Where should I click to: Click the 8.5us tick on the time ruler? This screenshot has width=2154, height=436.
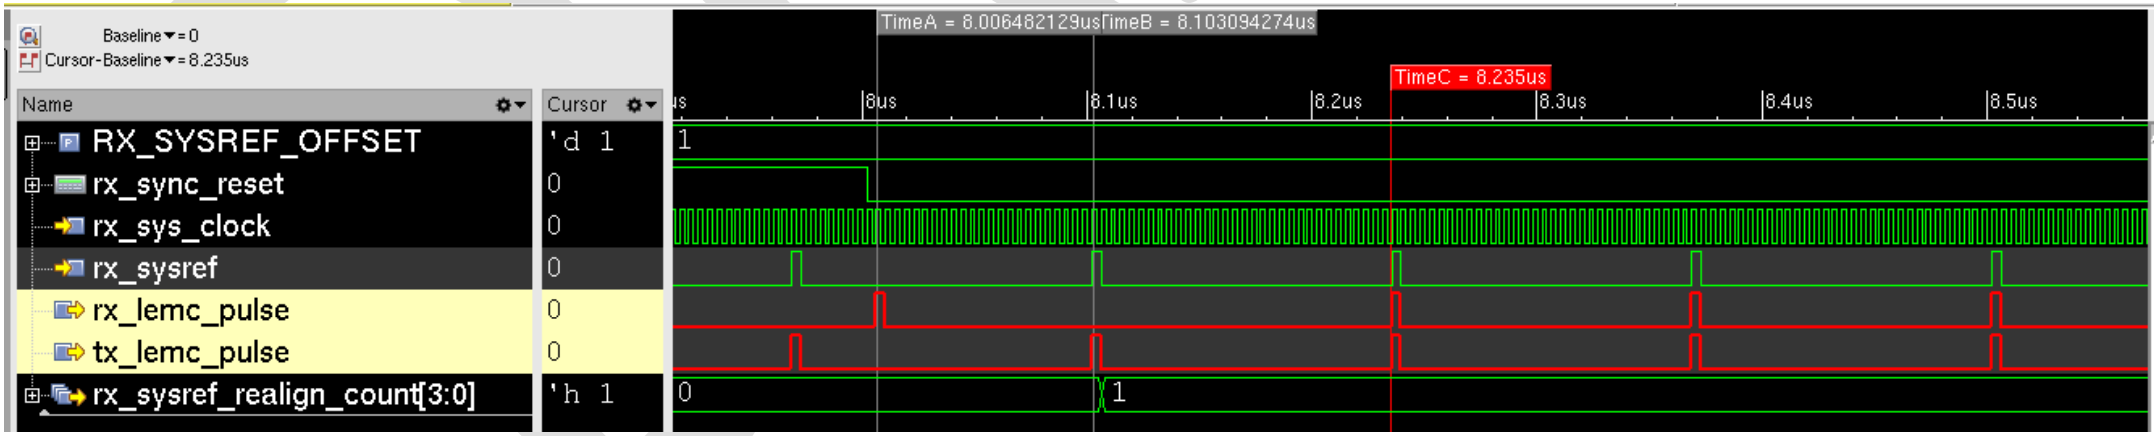click(2013, 102)
